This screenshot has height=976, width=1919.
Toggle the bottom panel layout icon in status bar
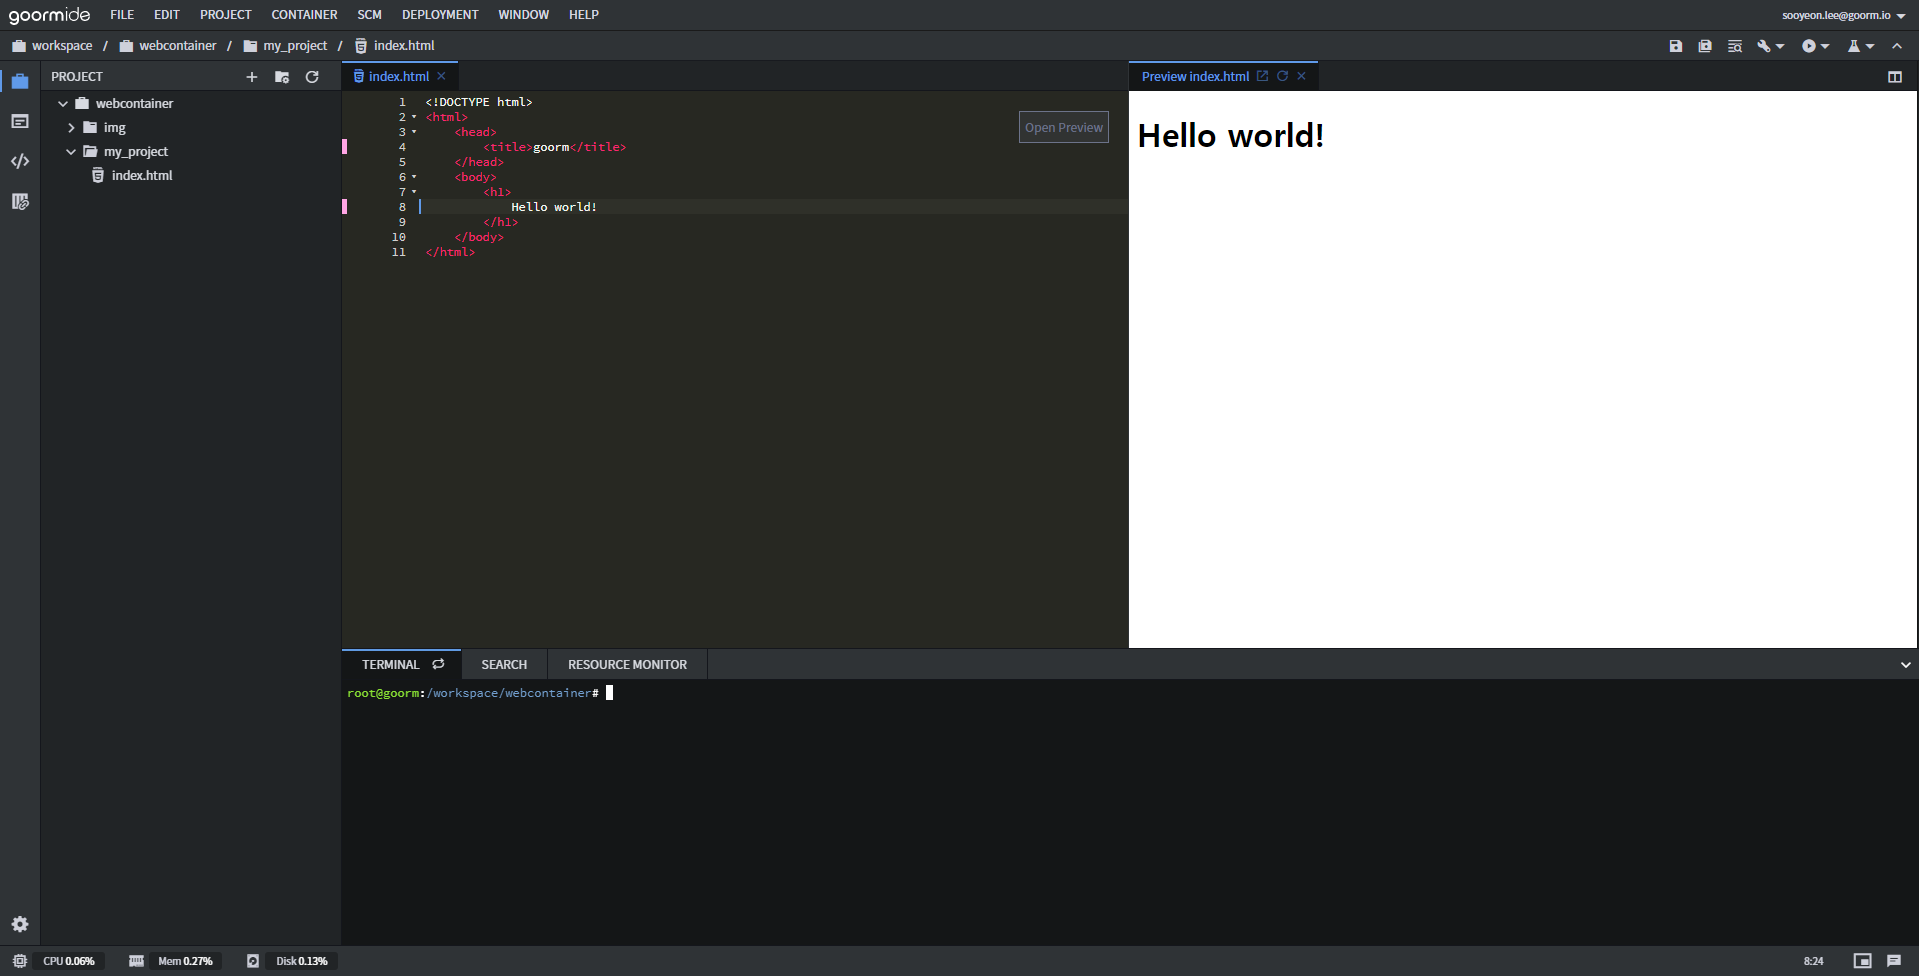click(x=1862, y=961)
